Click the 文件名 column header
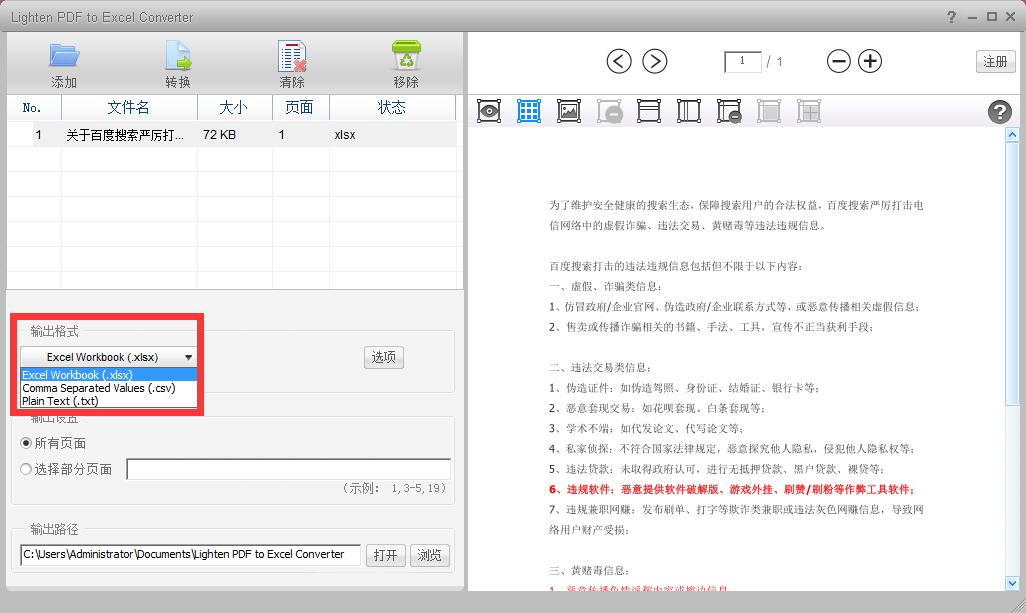This screenshot has height=613, width=1026. pos(129,107)
